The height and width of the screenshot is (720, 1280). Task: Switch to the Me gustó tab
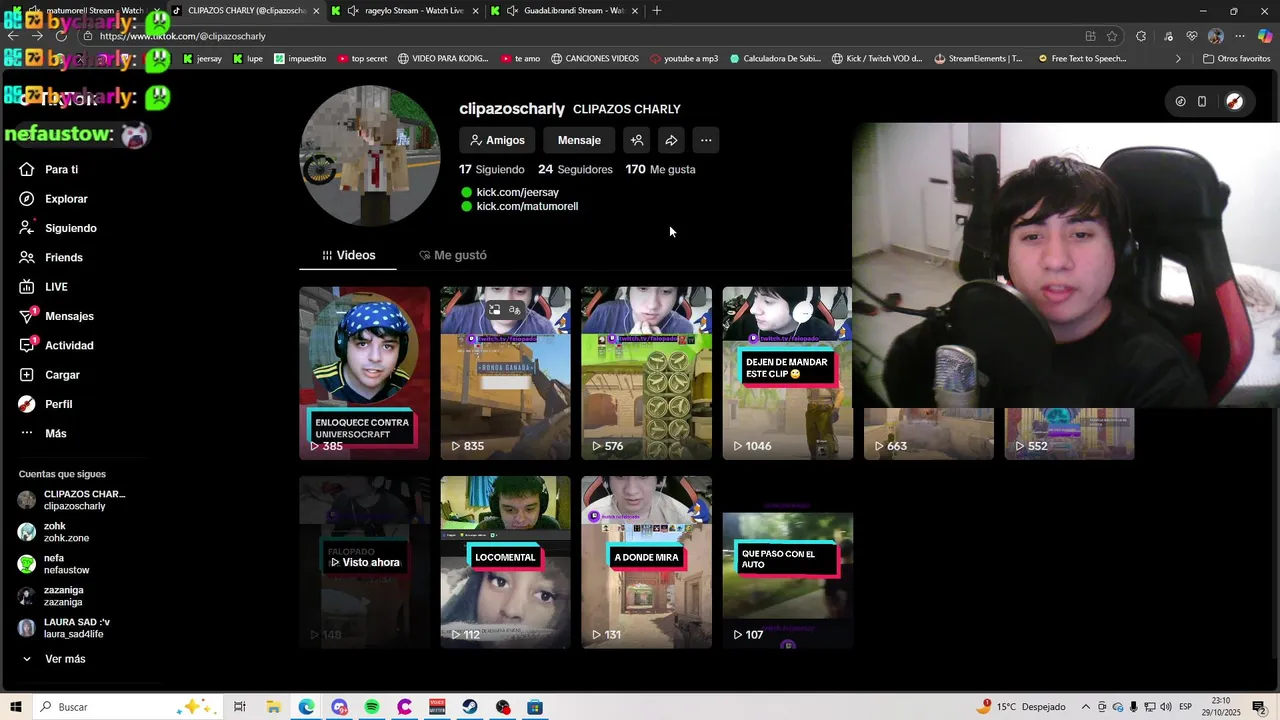[x=453, y=255]
